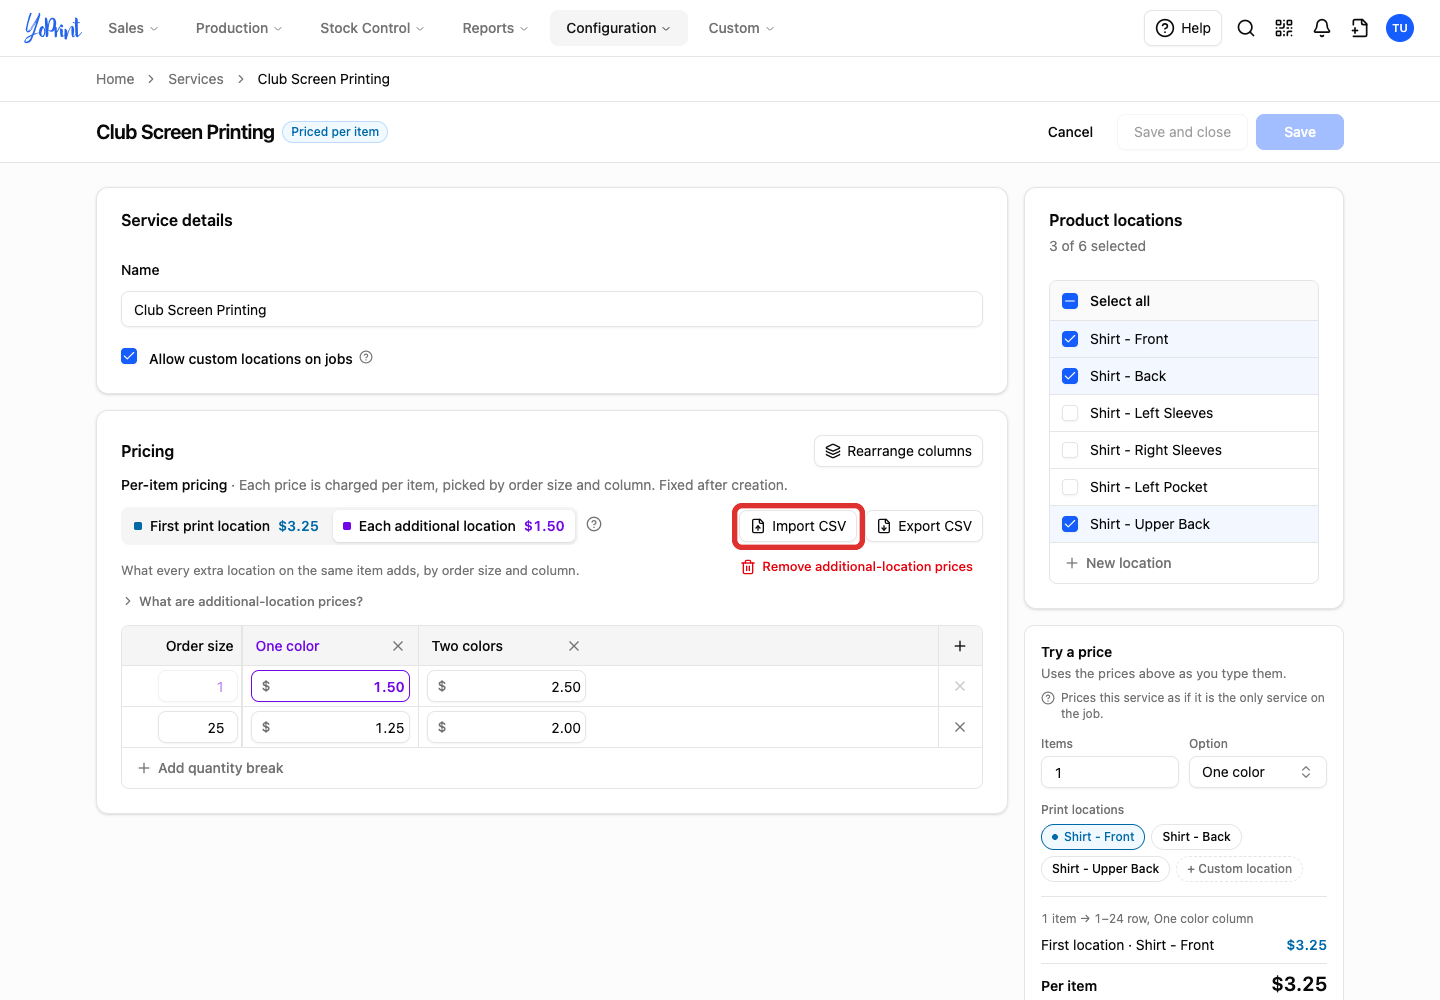Open the Stock Control menu

[x=372, y=28]
